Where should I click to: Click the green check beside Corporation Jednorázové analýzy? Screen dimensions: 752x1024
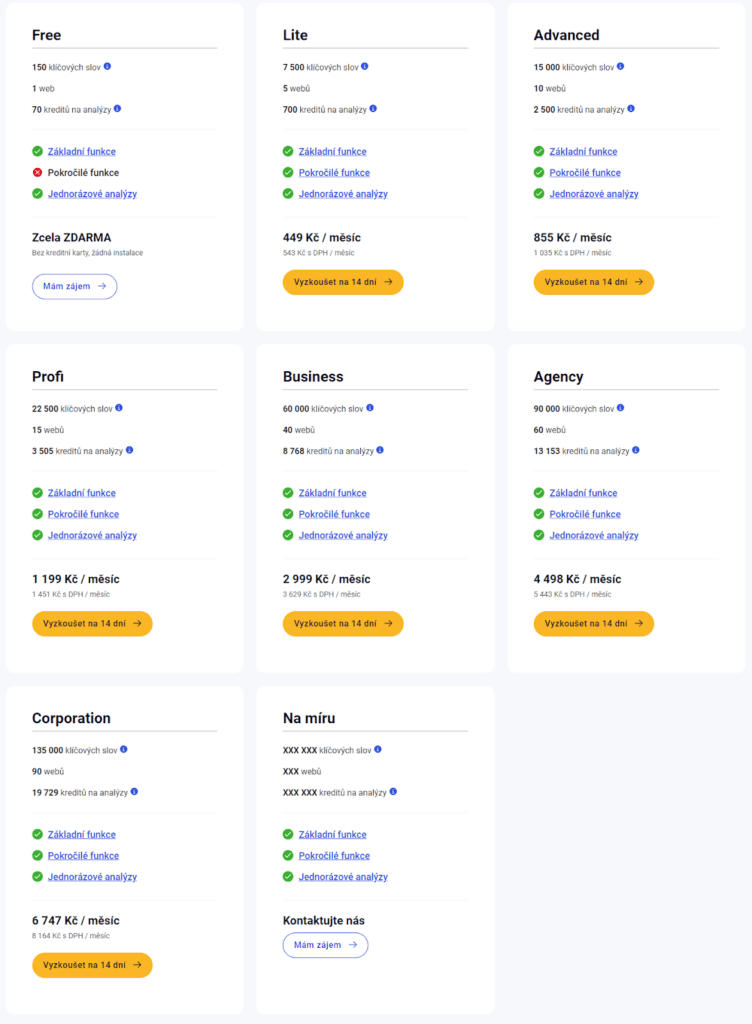pos(36,876)
